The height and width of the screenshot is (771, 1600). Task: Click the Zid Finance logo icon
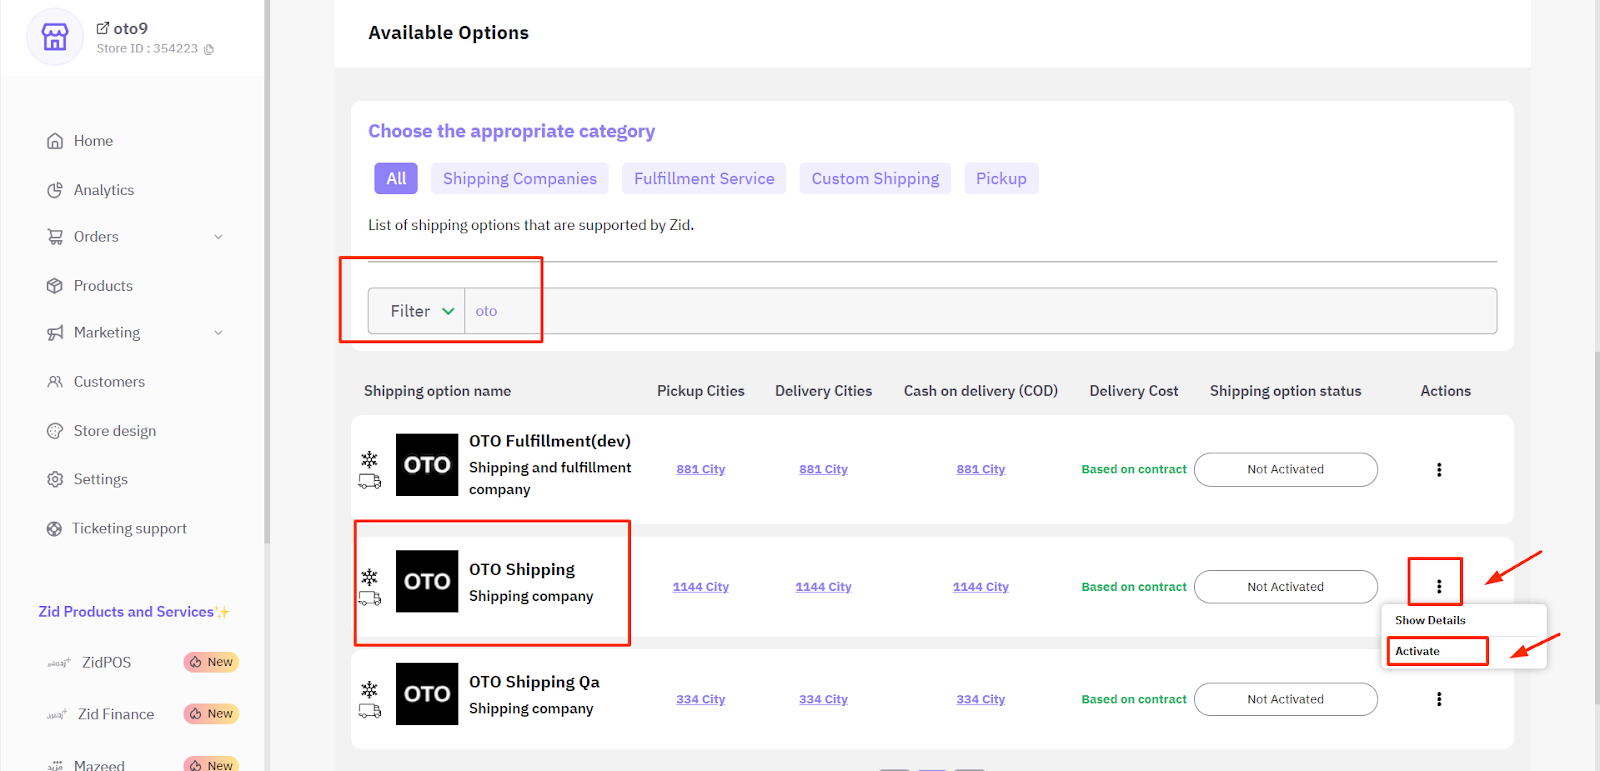pos(57,714)
